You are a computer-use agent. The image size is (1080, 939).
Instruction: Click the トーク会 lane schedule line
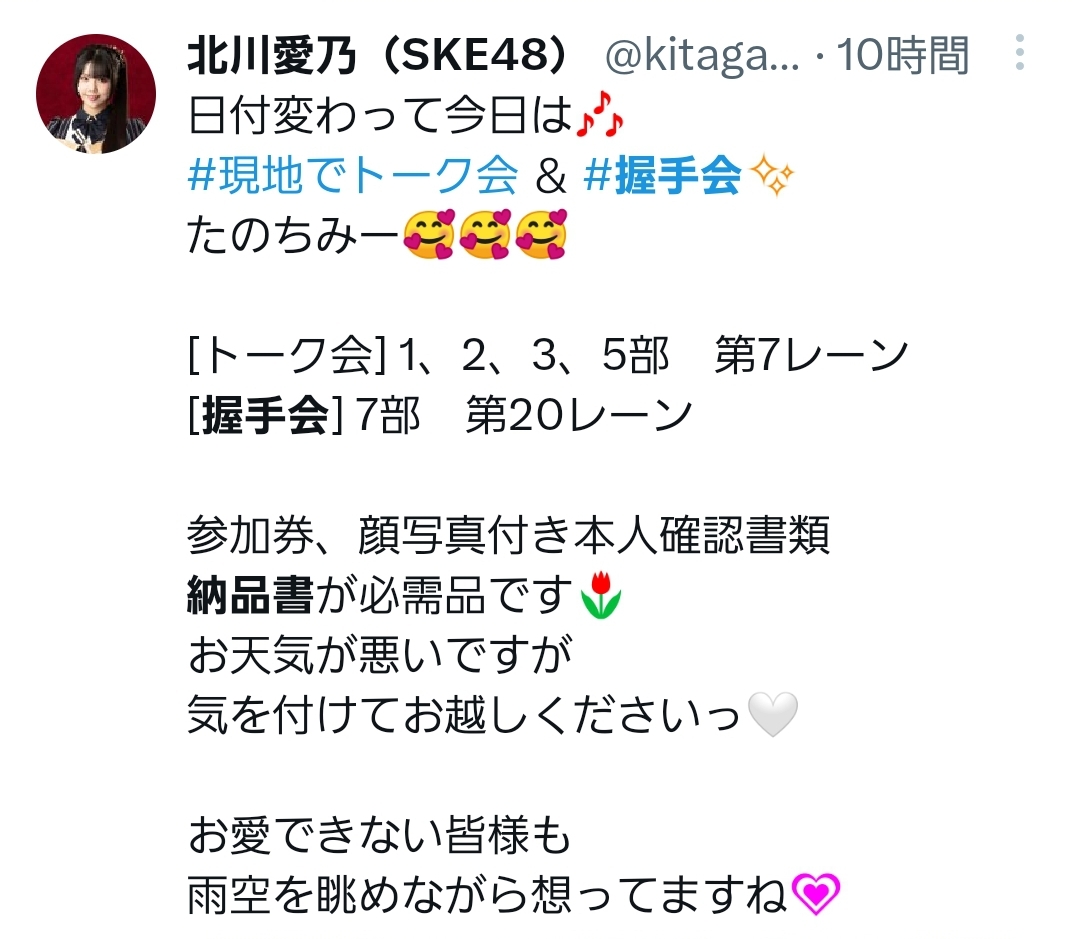click(548, 355)
